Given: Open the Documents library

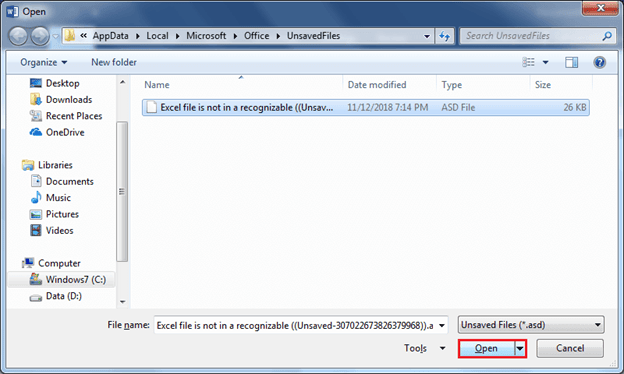Looking at the screenshot, I should [70, 181].
